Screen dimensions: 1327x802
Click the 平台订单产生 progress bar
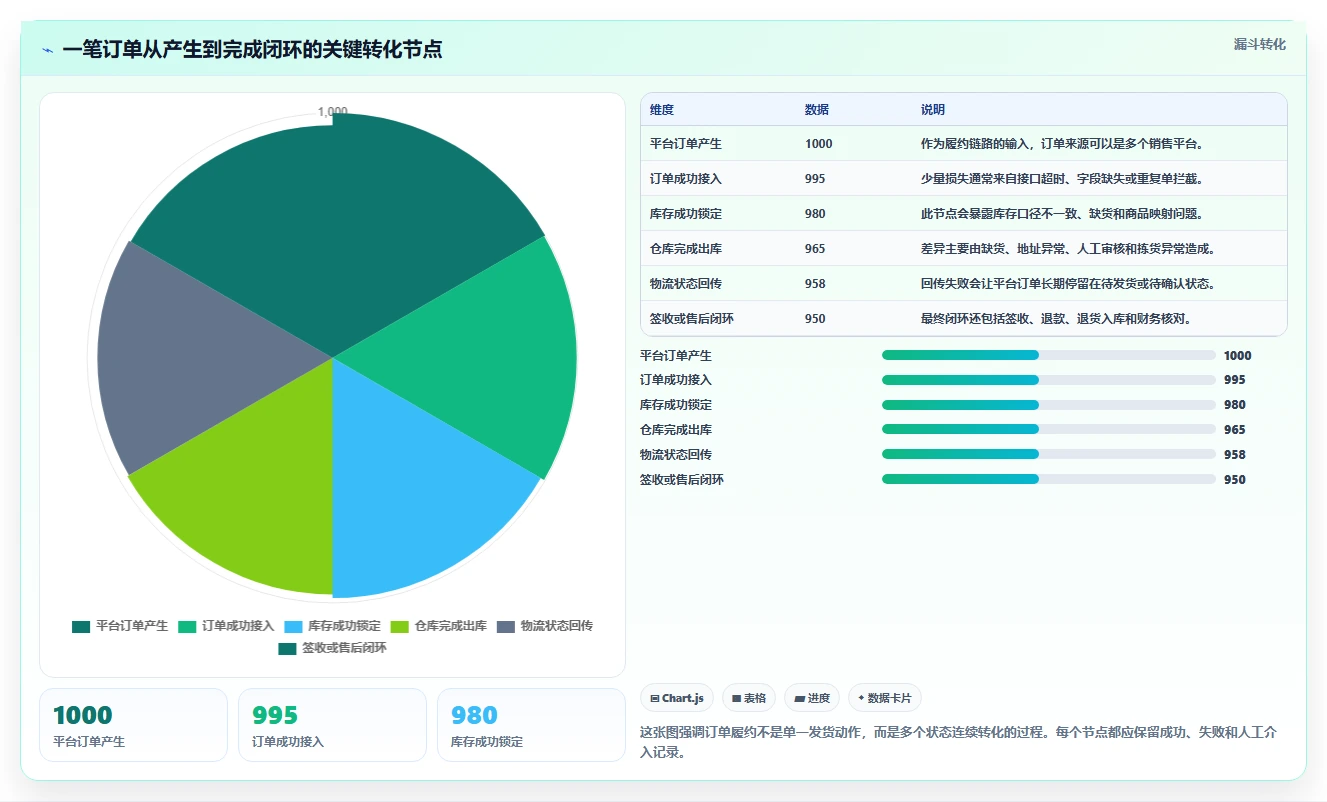point(1048,355)
